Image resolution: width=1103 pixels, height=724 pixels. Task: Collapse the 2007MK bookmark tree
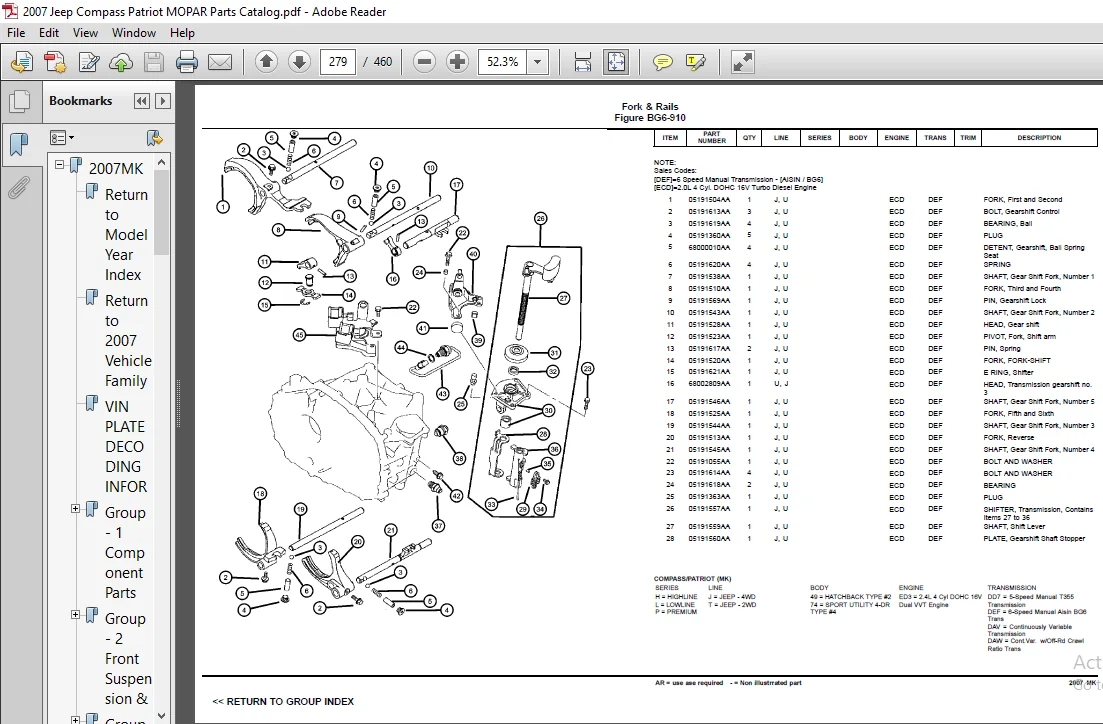pos(60,165)
